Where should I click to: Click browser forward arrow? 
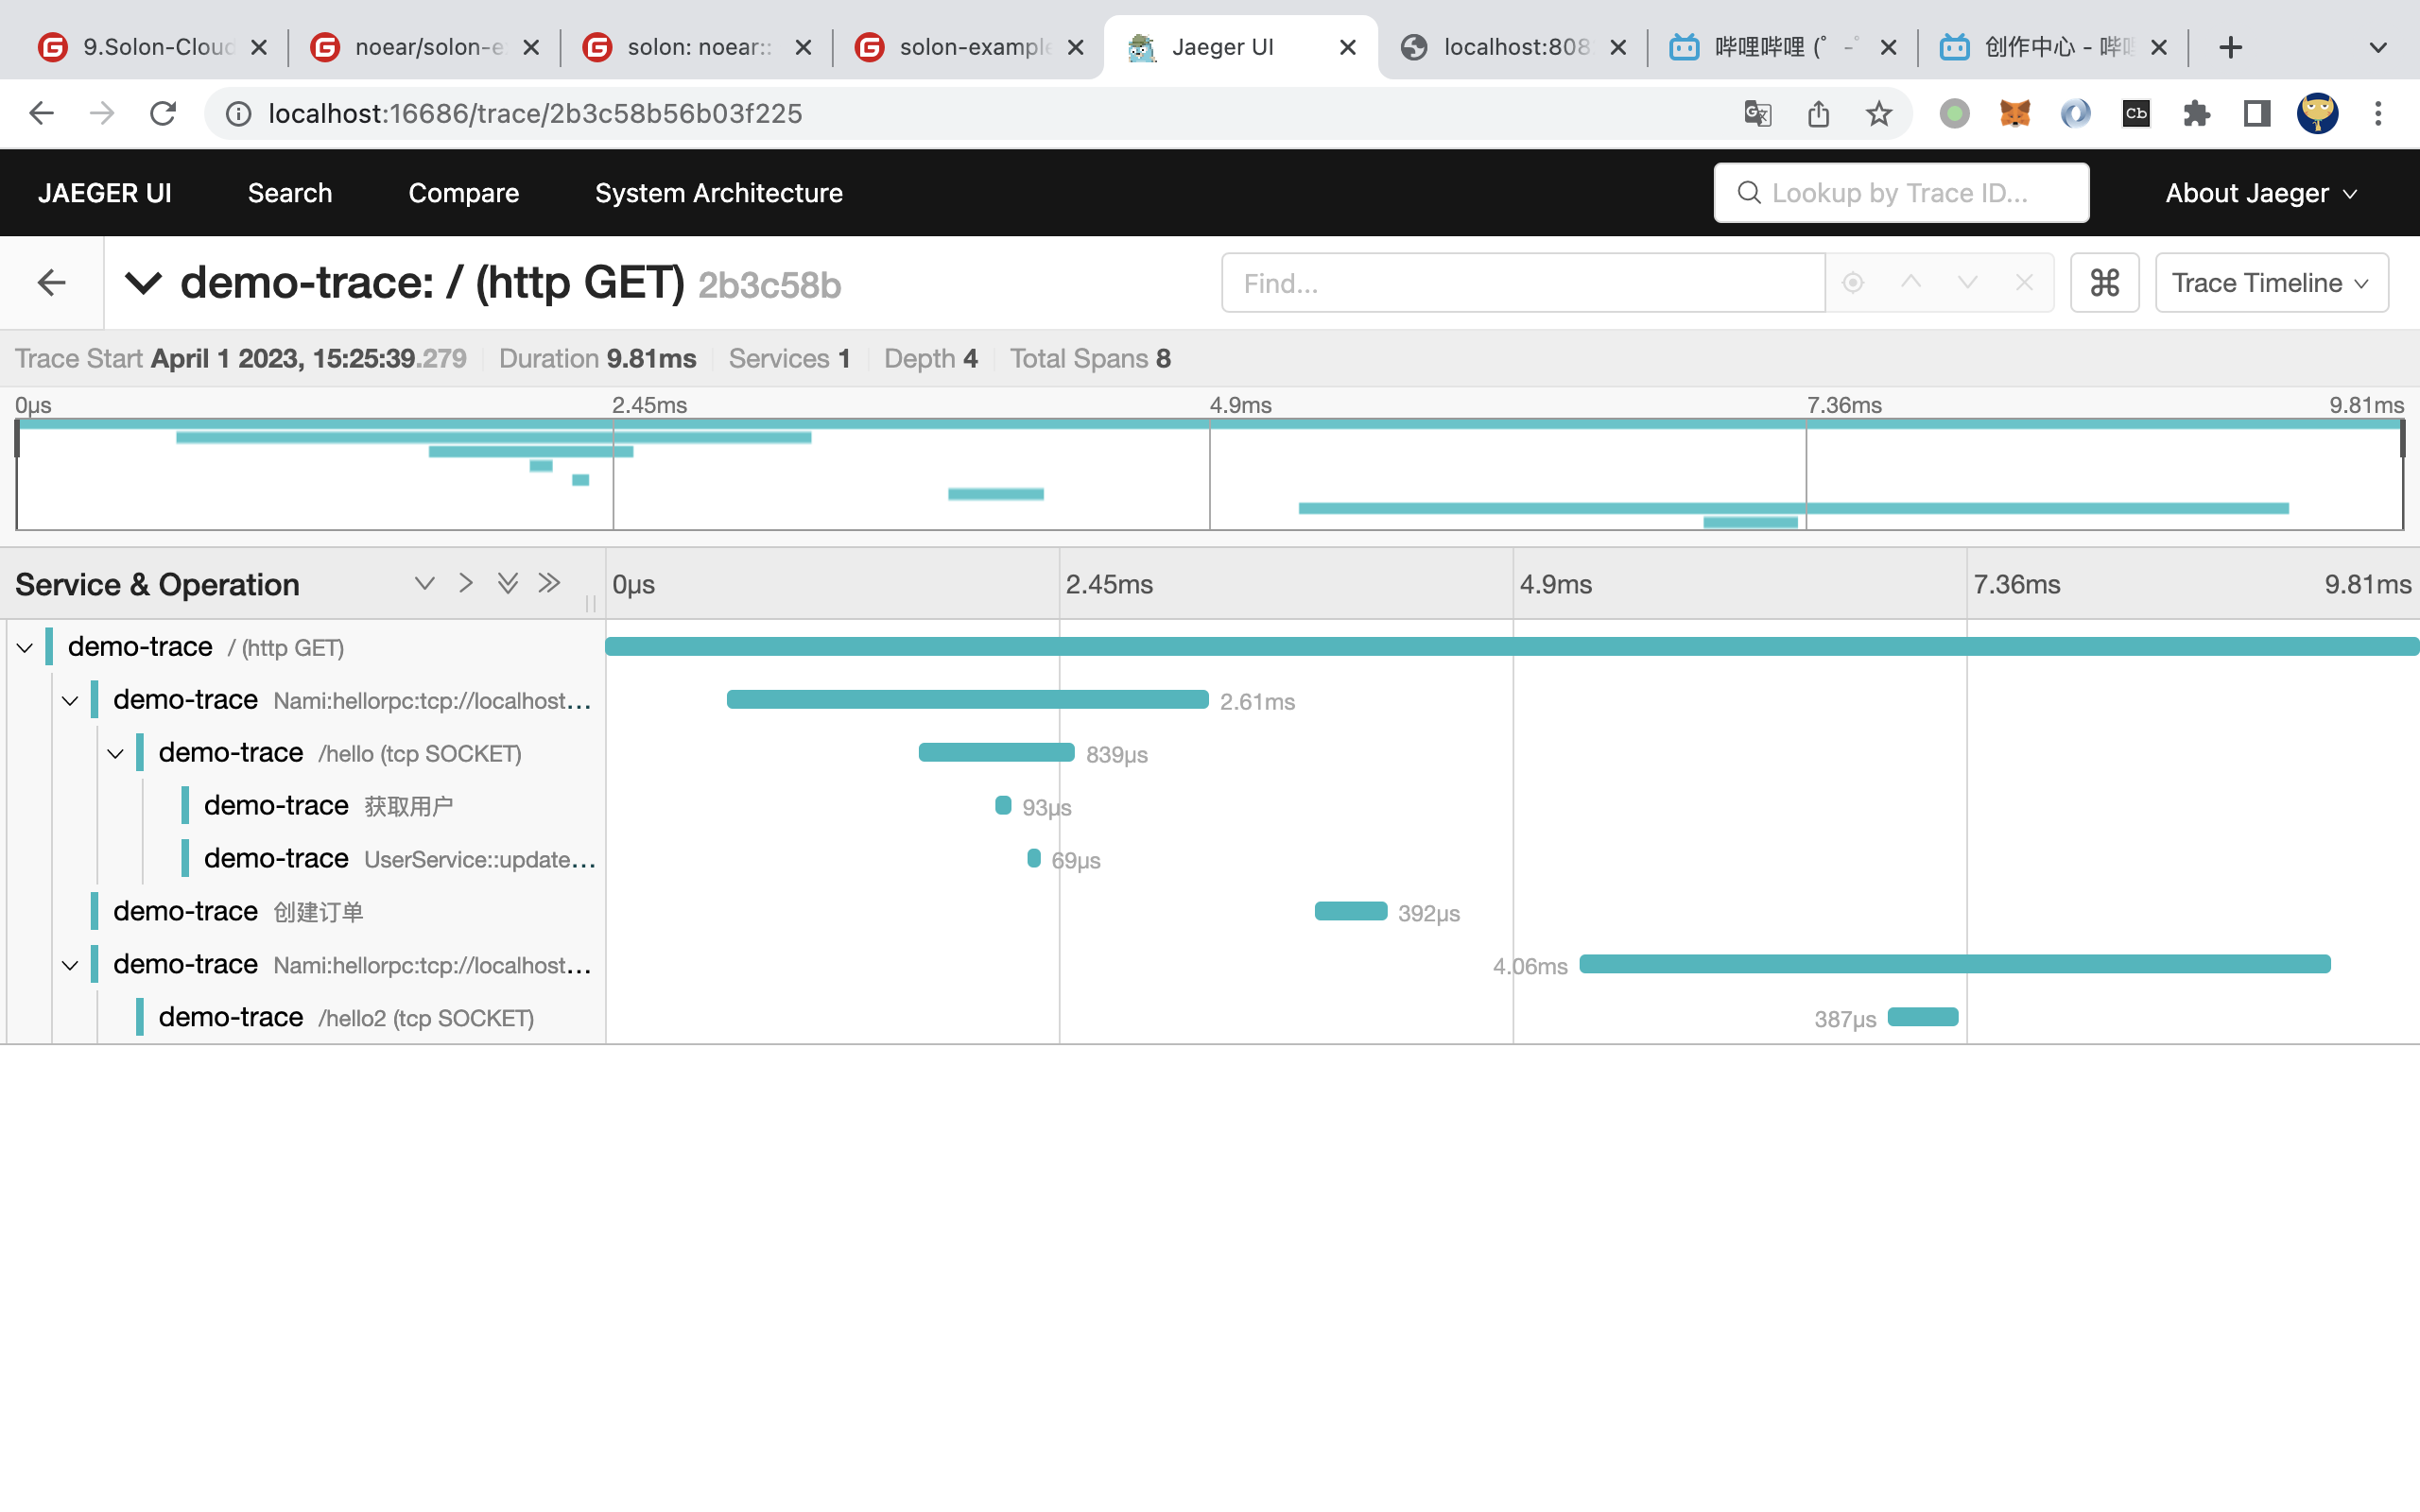(101, 113)
